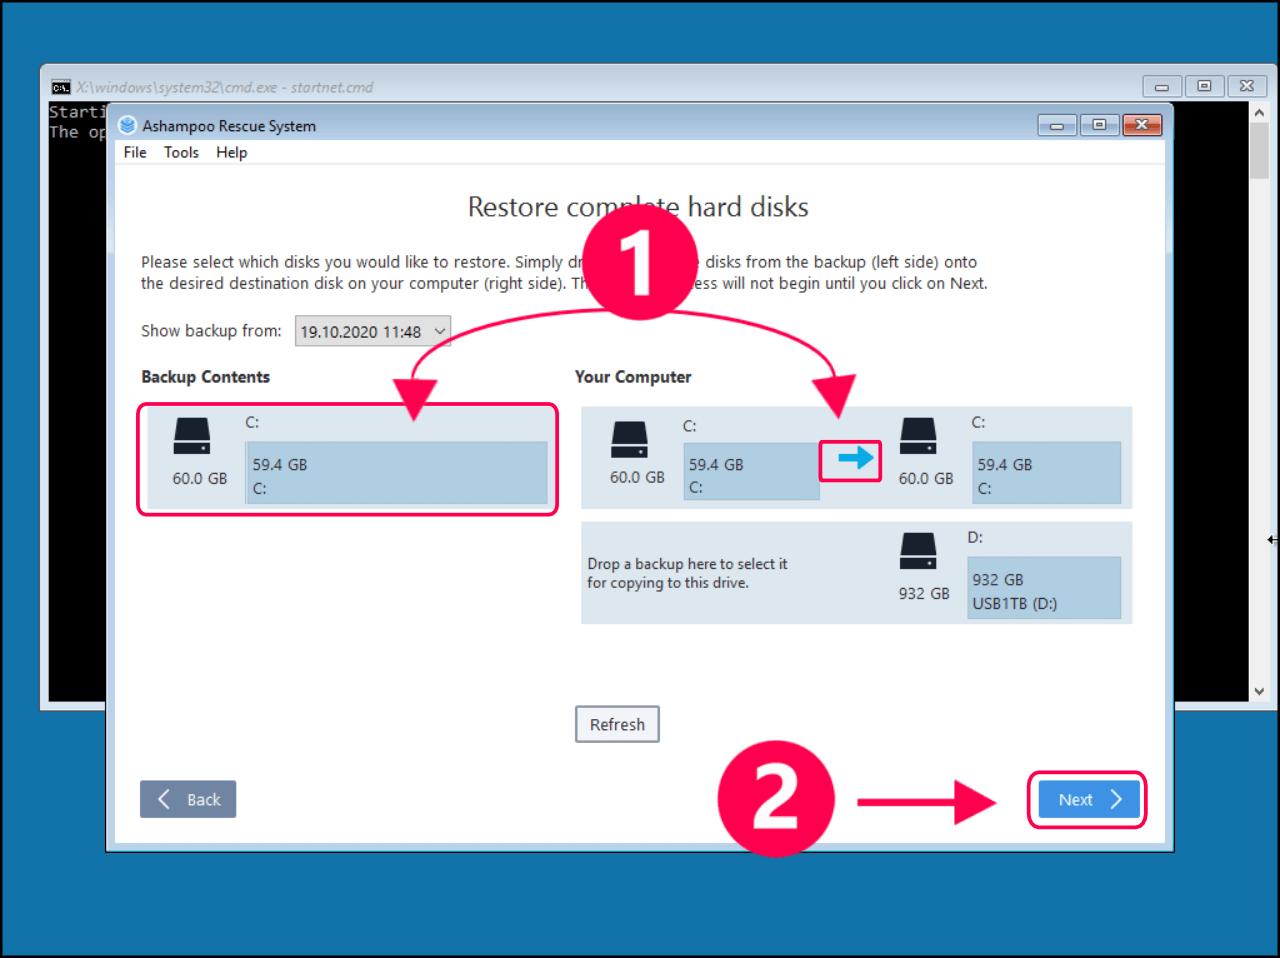Click the 'Restore complete hard disks' title
This screenshot has width=1280, height=958.
(638, 207)
